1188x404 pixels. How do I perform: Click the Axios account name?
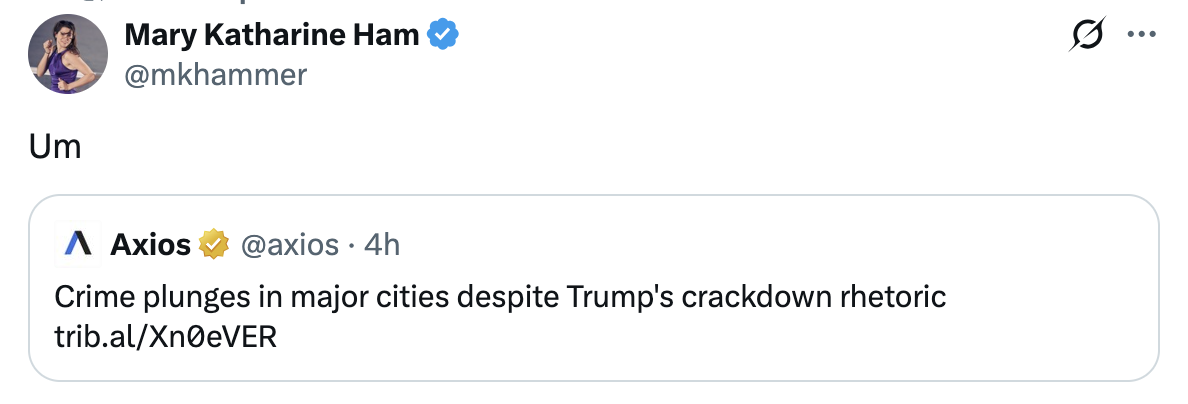point(151,244)
